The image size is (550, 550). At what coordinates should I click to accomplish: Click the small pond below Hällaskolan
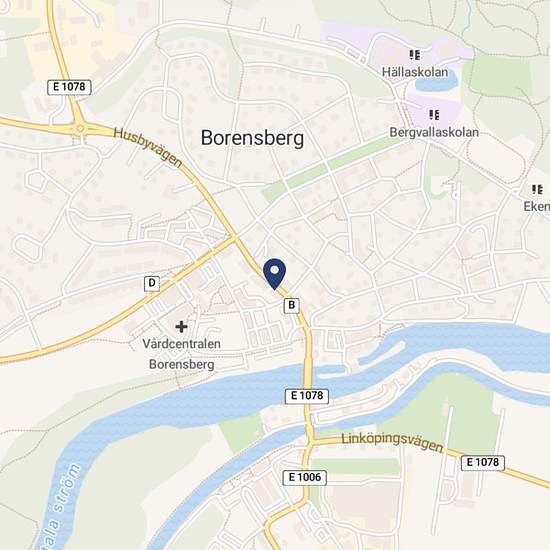tap(436, 80)
